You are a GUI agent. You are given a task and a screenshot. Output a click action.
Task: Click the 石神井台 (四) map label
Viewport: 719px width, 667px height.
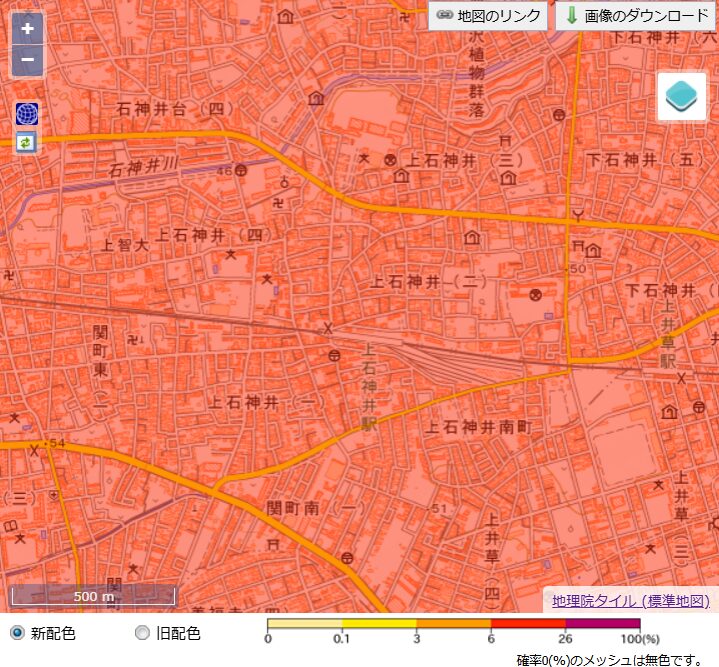click(x=175, y=108)
